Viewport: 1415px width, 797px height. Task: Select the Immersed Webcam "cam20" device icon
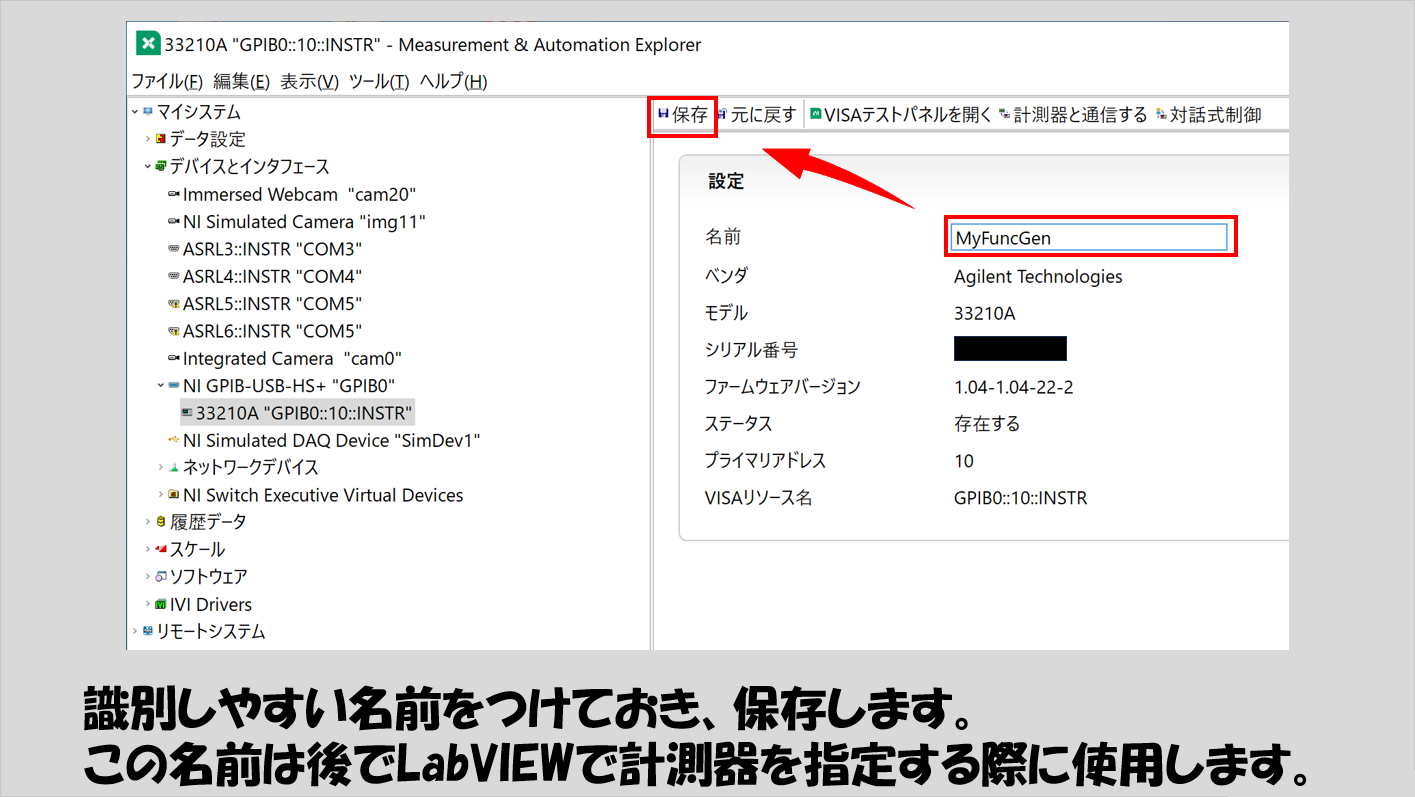coord(174,195)
